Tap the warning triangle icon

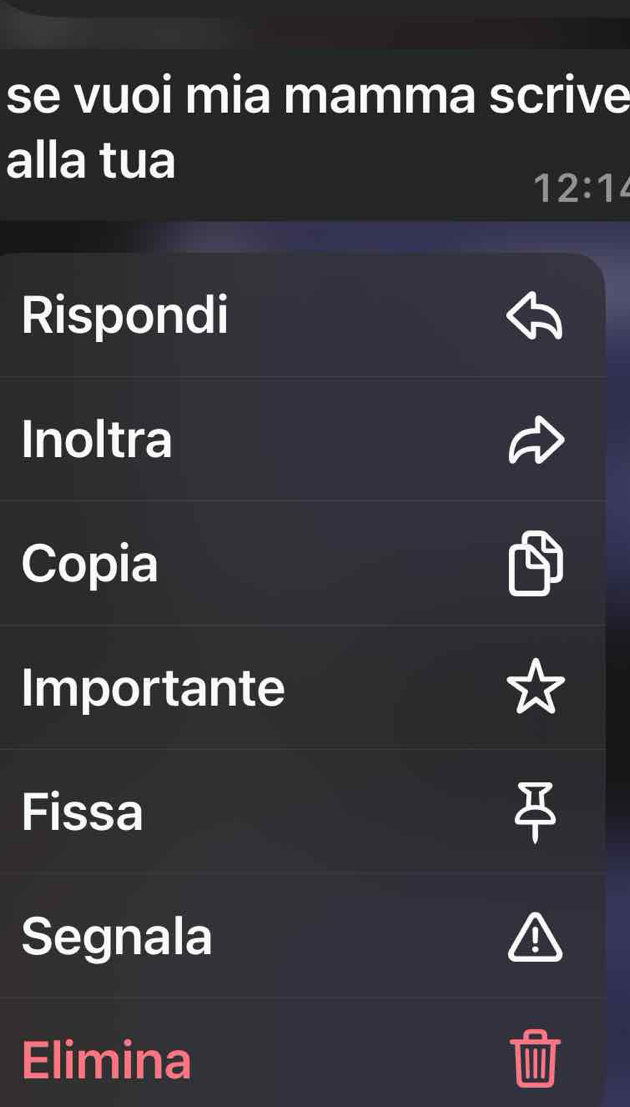point(535,937)
